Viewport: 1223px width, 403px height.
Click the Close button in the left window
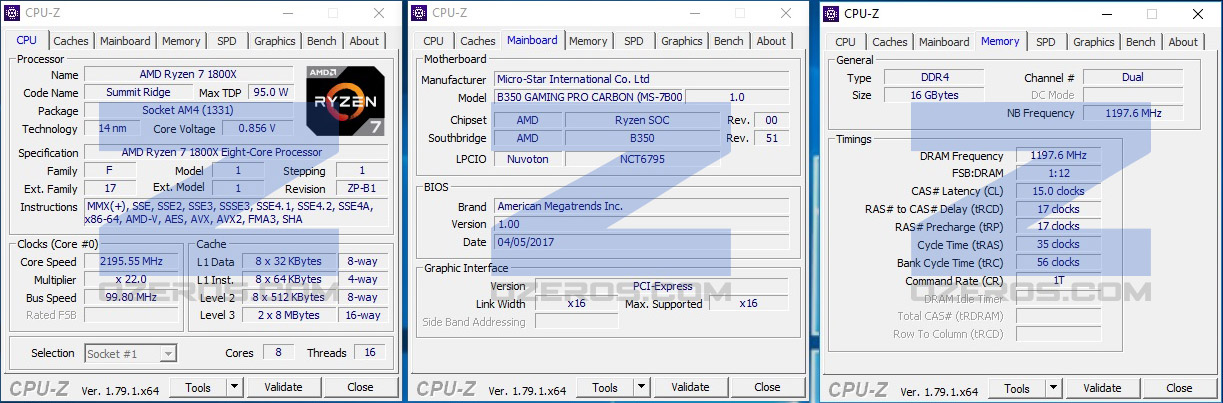pyautogui.click(x=360, y=387)
